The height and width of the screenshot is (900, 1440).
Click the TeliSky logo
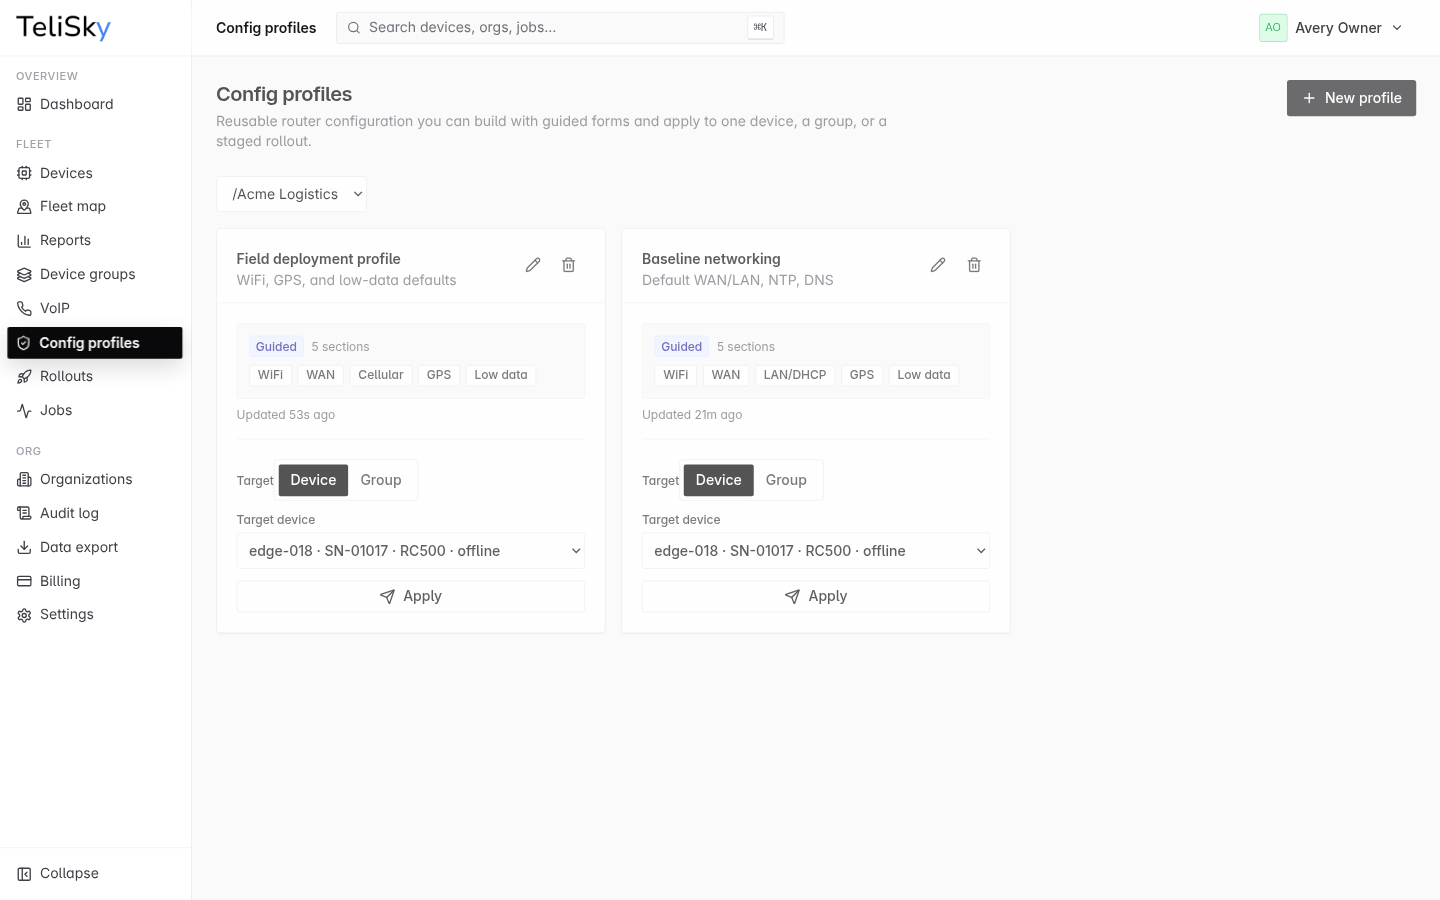tap(63, 27)
